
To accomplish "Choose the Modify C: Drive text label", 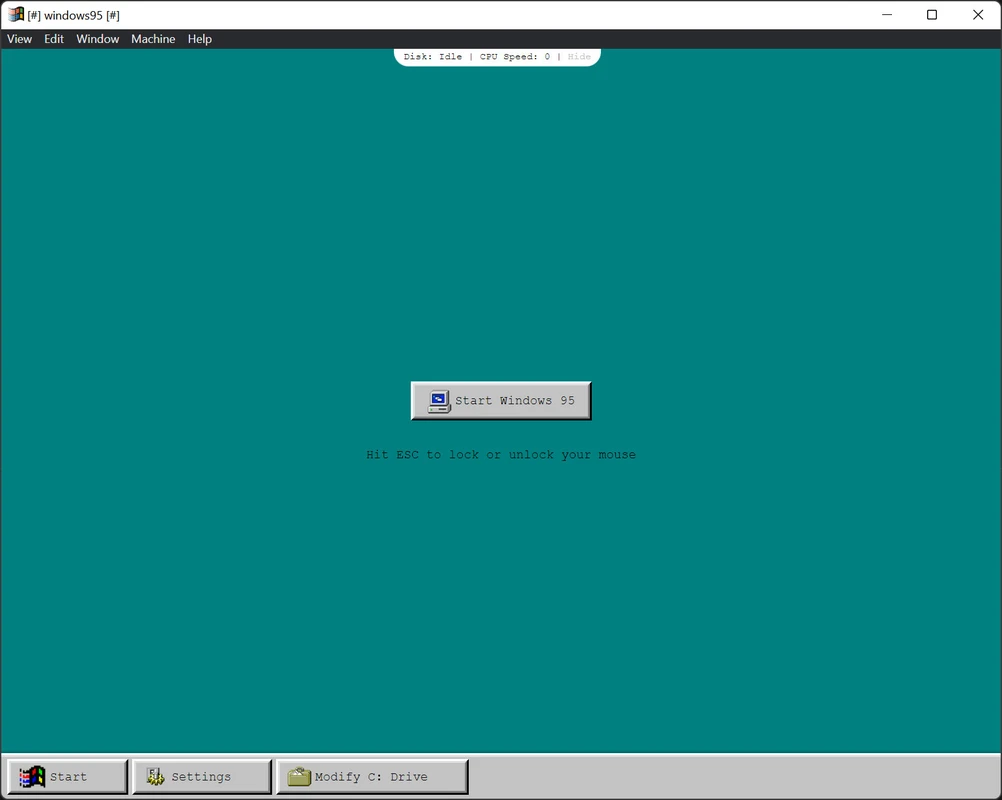I will point(371,777).
